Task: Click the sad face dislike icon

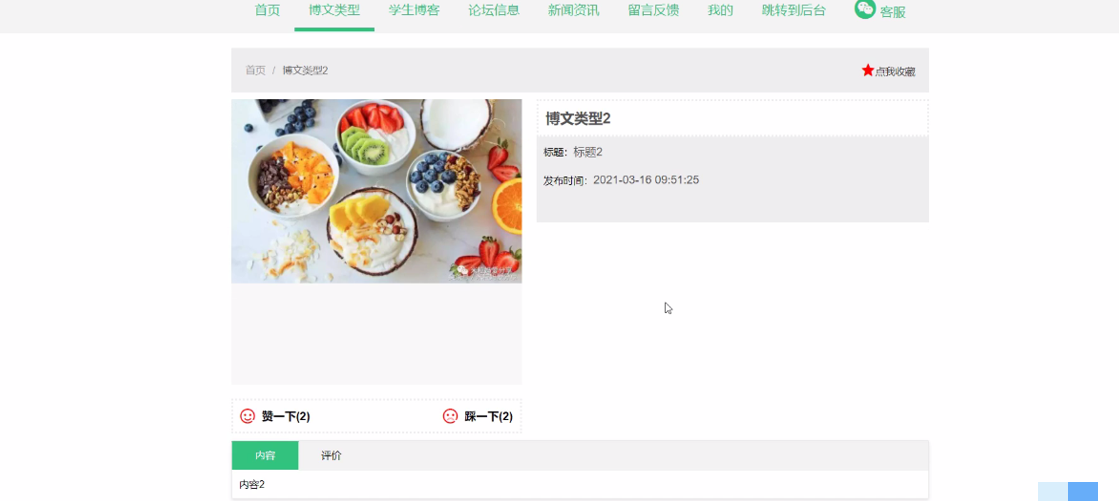Action: coord(450,416)
